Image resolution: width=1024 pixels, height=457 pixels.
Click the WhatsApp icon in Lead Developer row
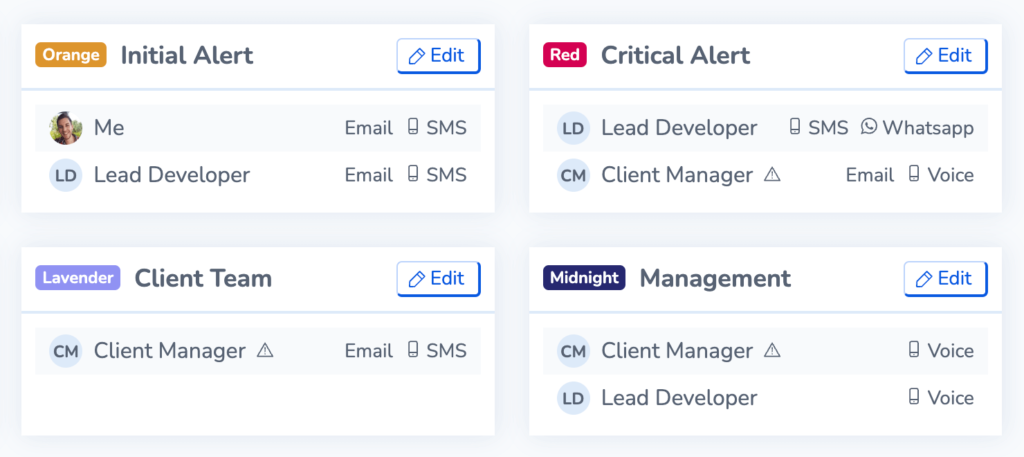point(869,127)
